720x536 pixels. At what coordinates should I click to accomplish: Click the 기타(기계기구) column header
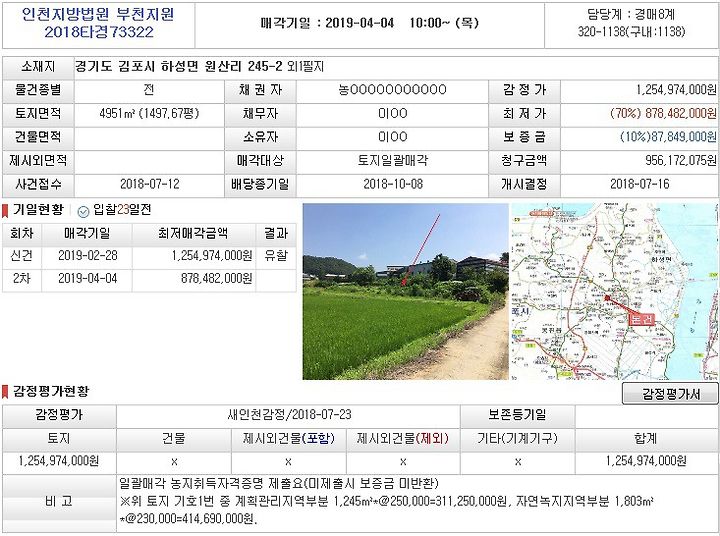pos(518,439)
